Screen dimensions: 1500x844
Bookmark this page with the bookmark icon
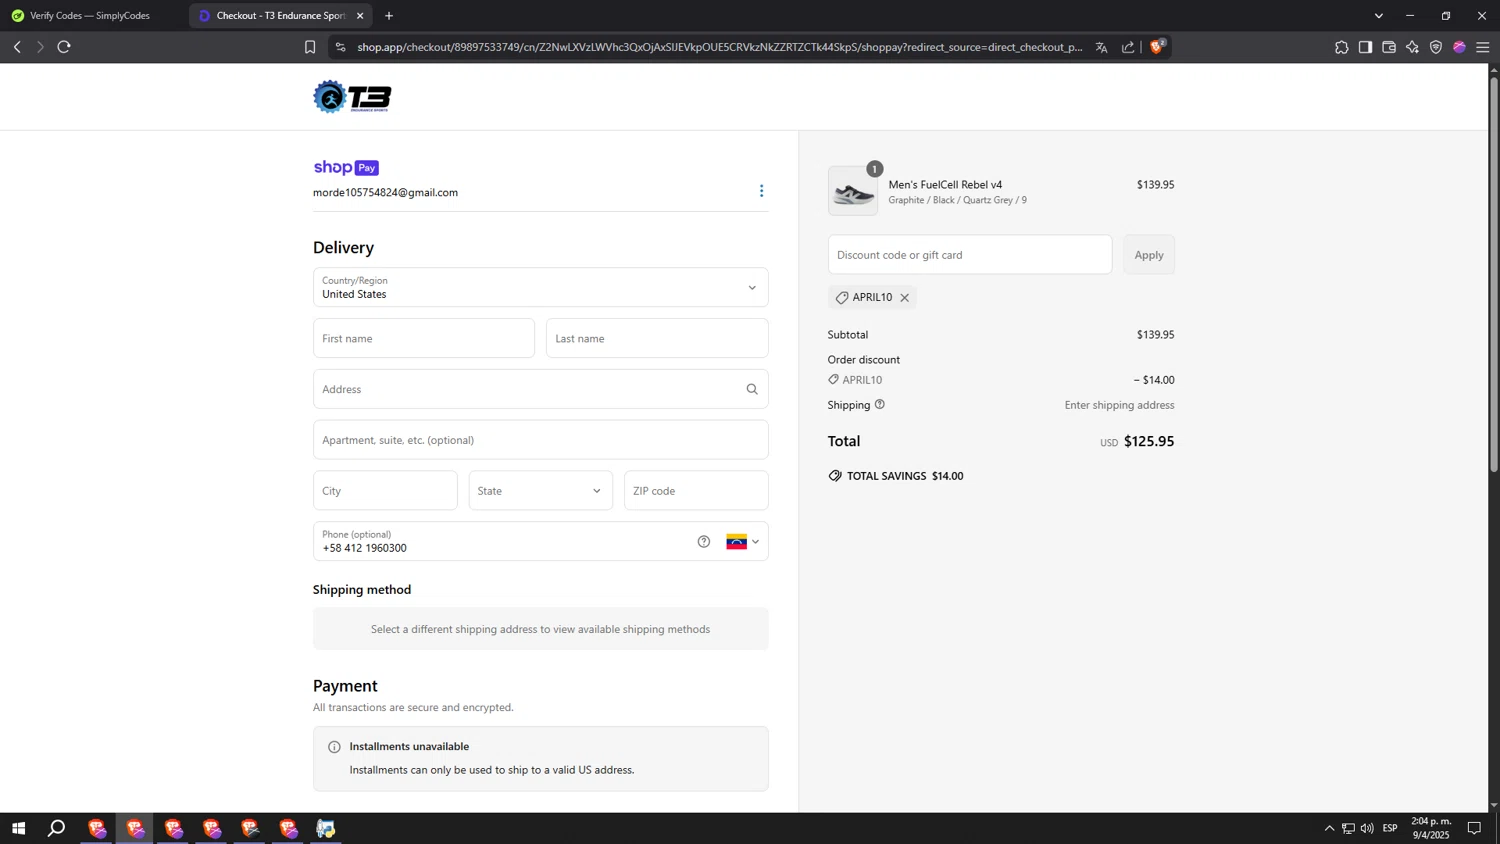pyautogui.click(x=310, y=47)
